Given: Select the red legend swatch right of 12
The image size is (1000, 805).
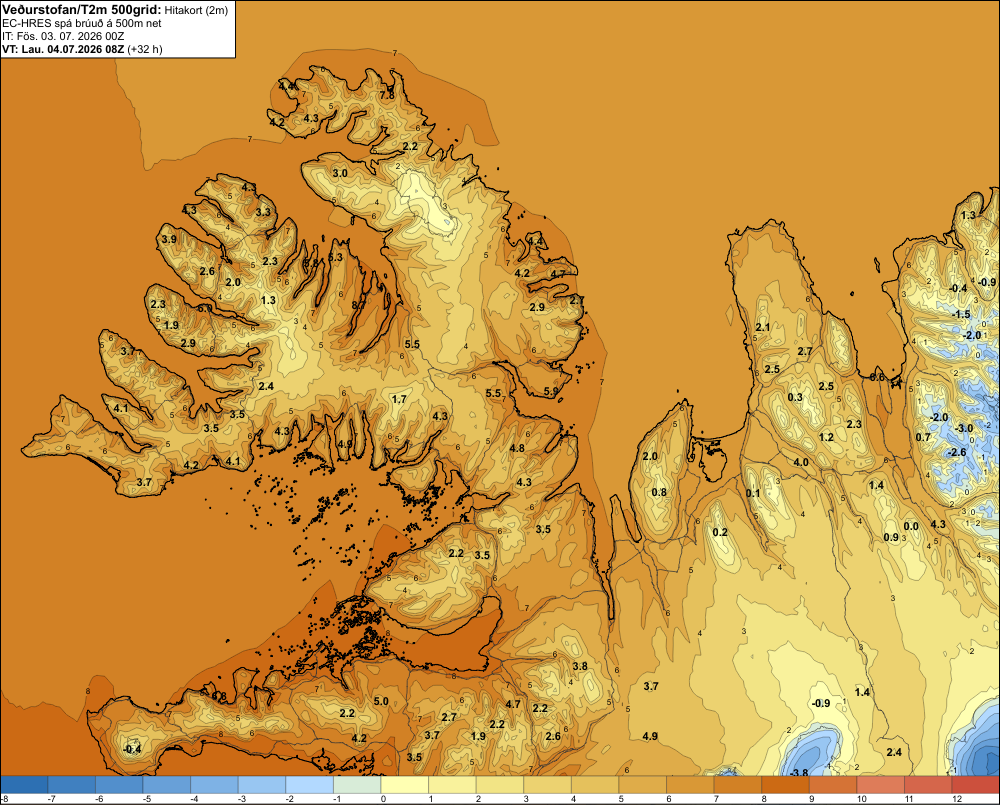Looking at the screenshot, I should [976, 784].
